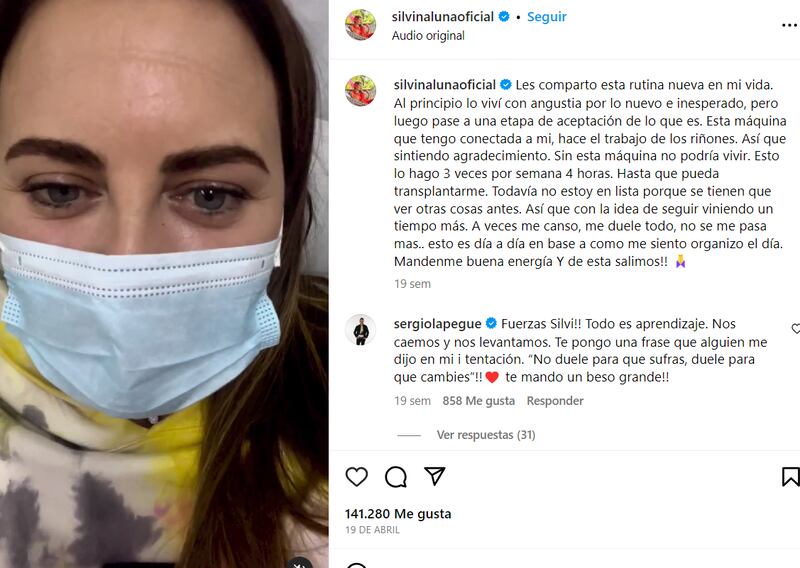Screen dimensions: 800x568
Task: Open the 141.280 Me gusta likes list
Action: pos(398,513)
